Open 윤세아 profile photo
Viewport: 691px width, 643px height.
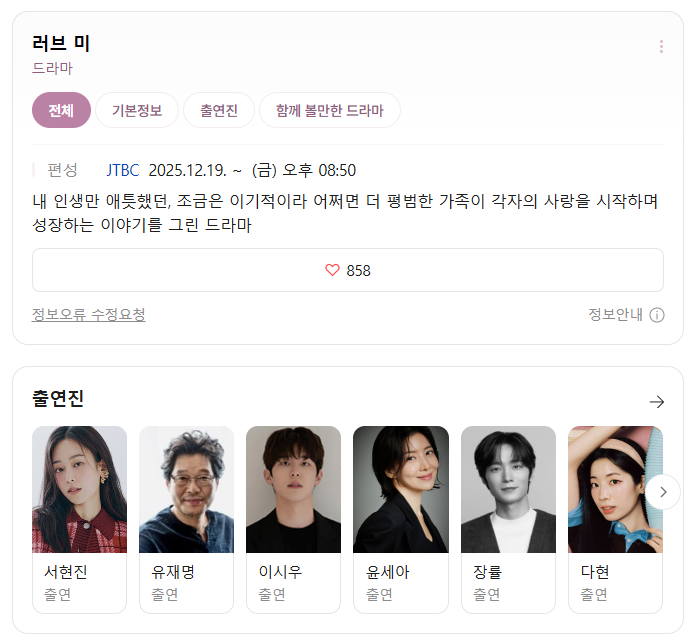click(x=401, y=489)
